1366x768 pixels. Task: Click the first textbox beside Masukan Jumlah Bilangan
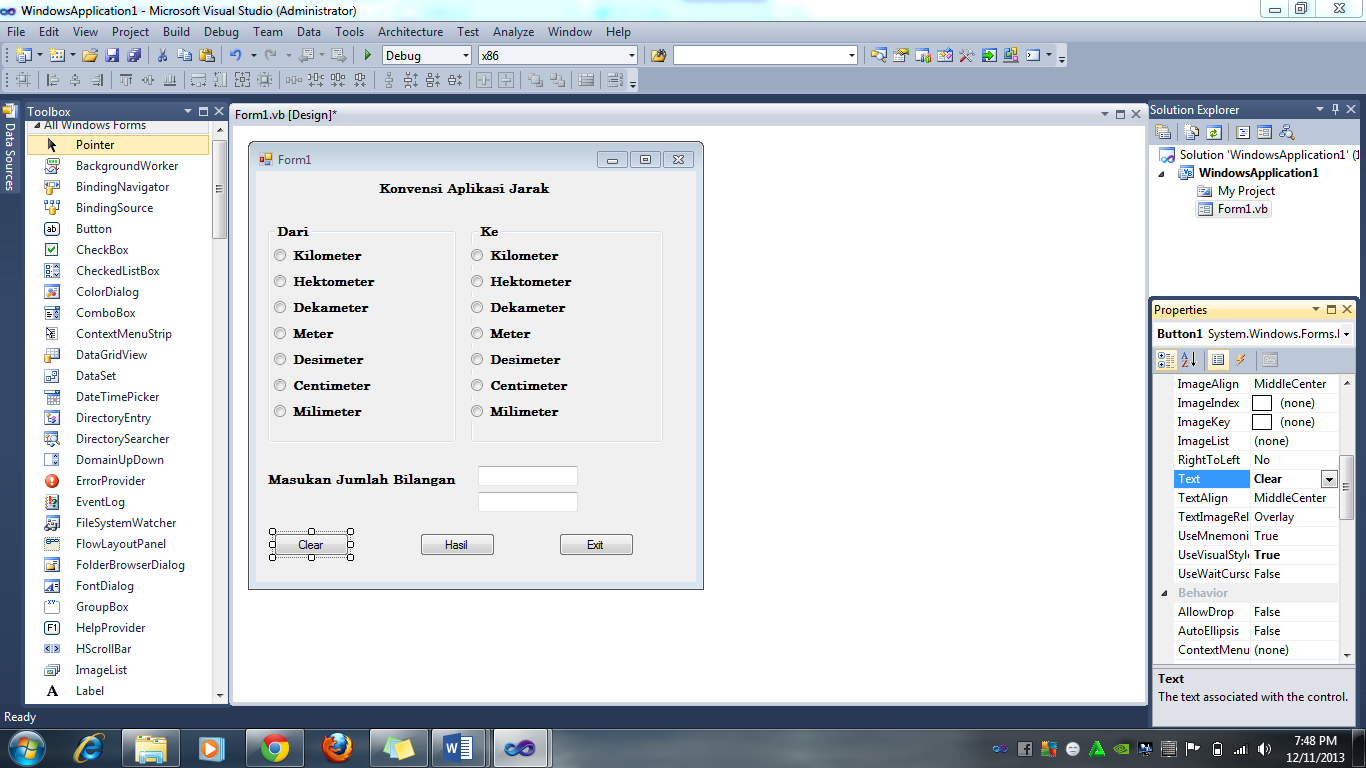point(528,476)
